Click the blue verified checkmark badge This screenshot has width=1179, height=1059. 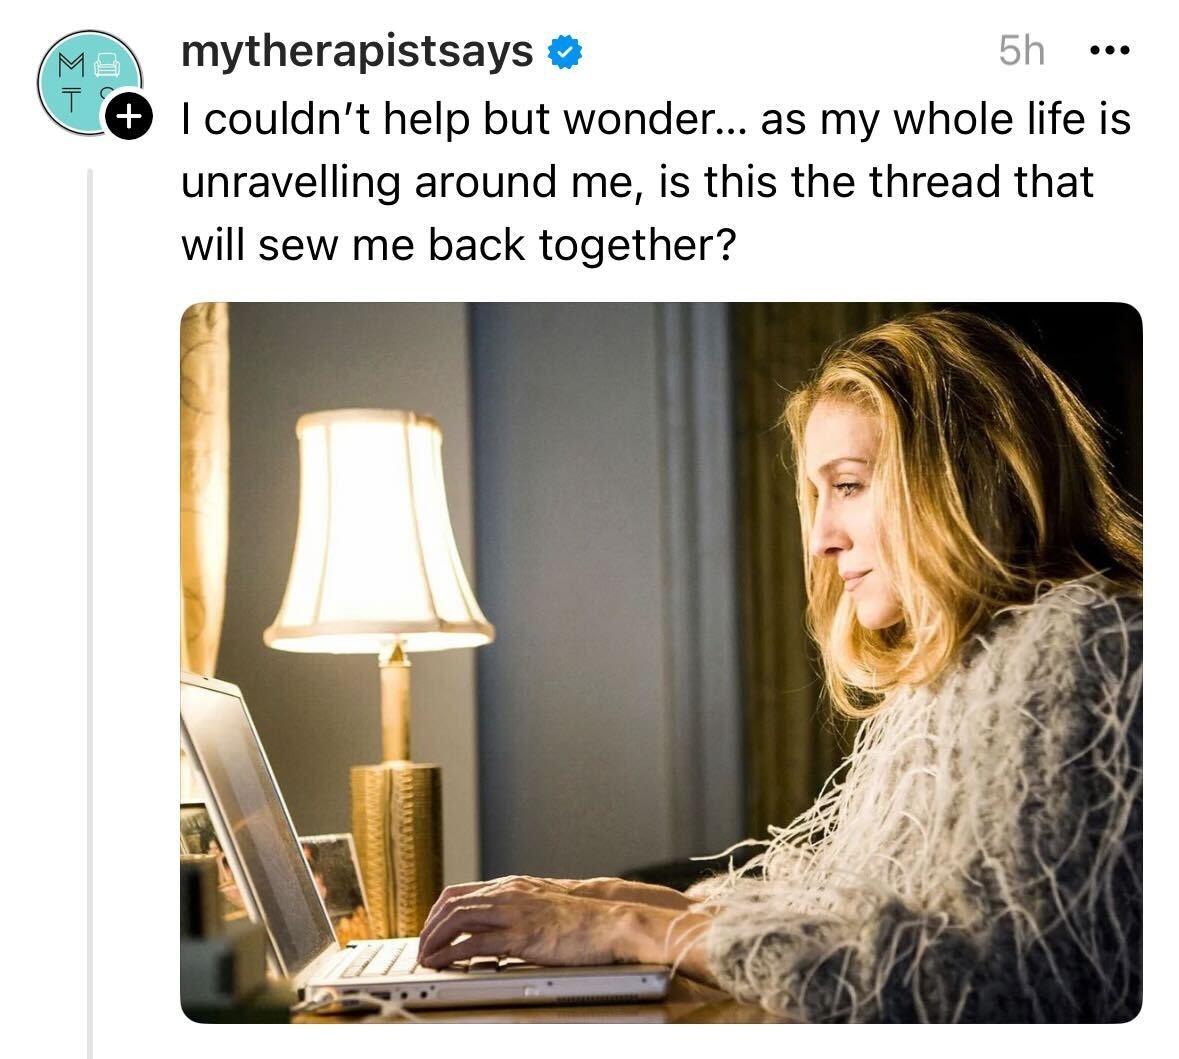click(564, 53)
